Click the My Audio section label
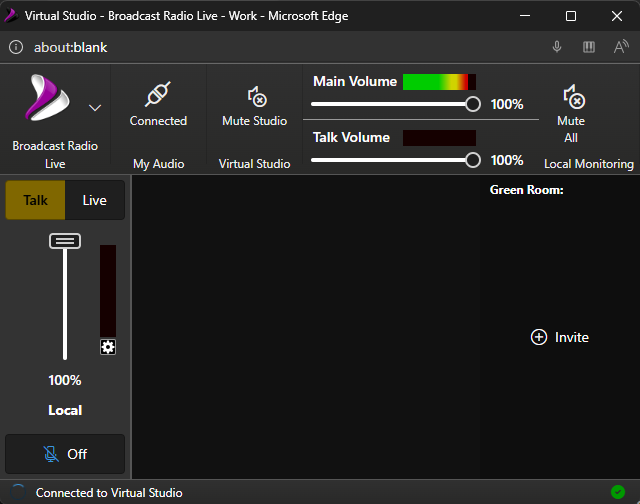Screen dimensions: 640x504 158,164
